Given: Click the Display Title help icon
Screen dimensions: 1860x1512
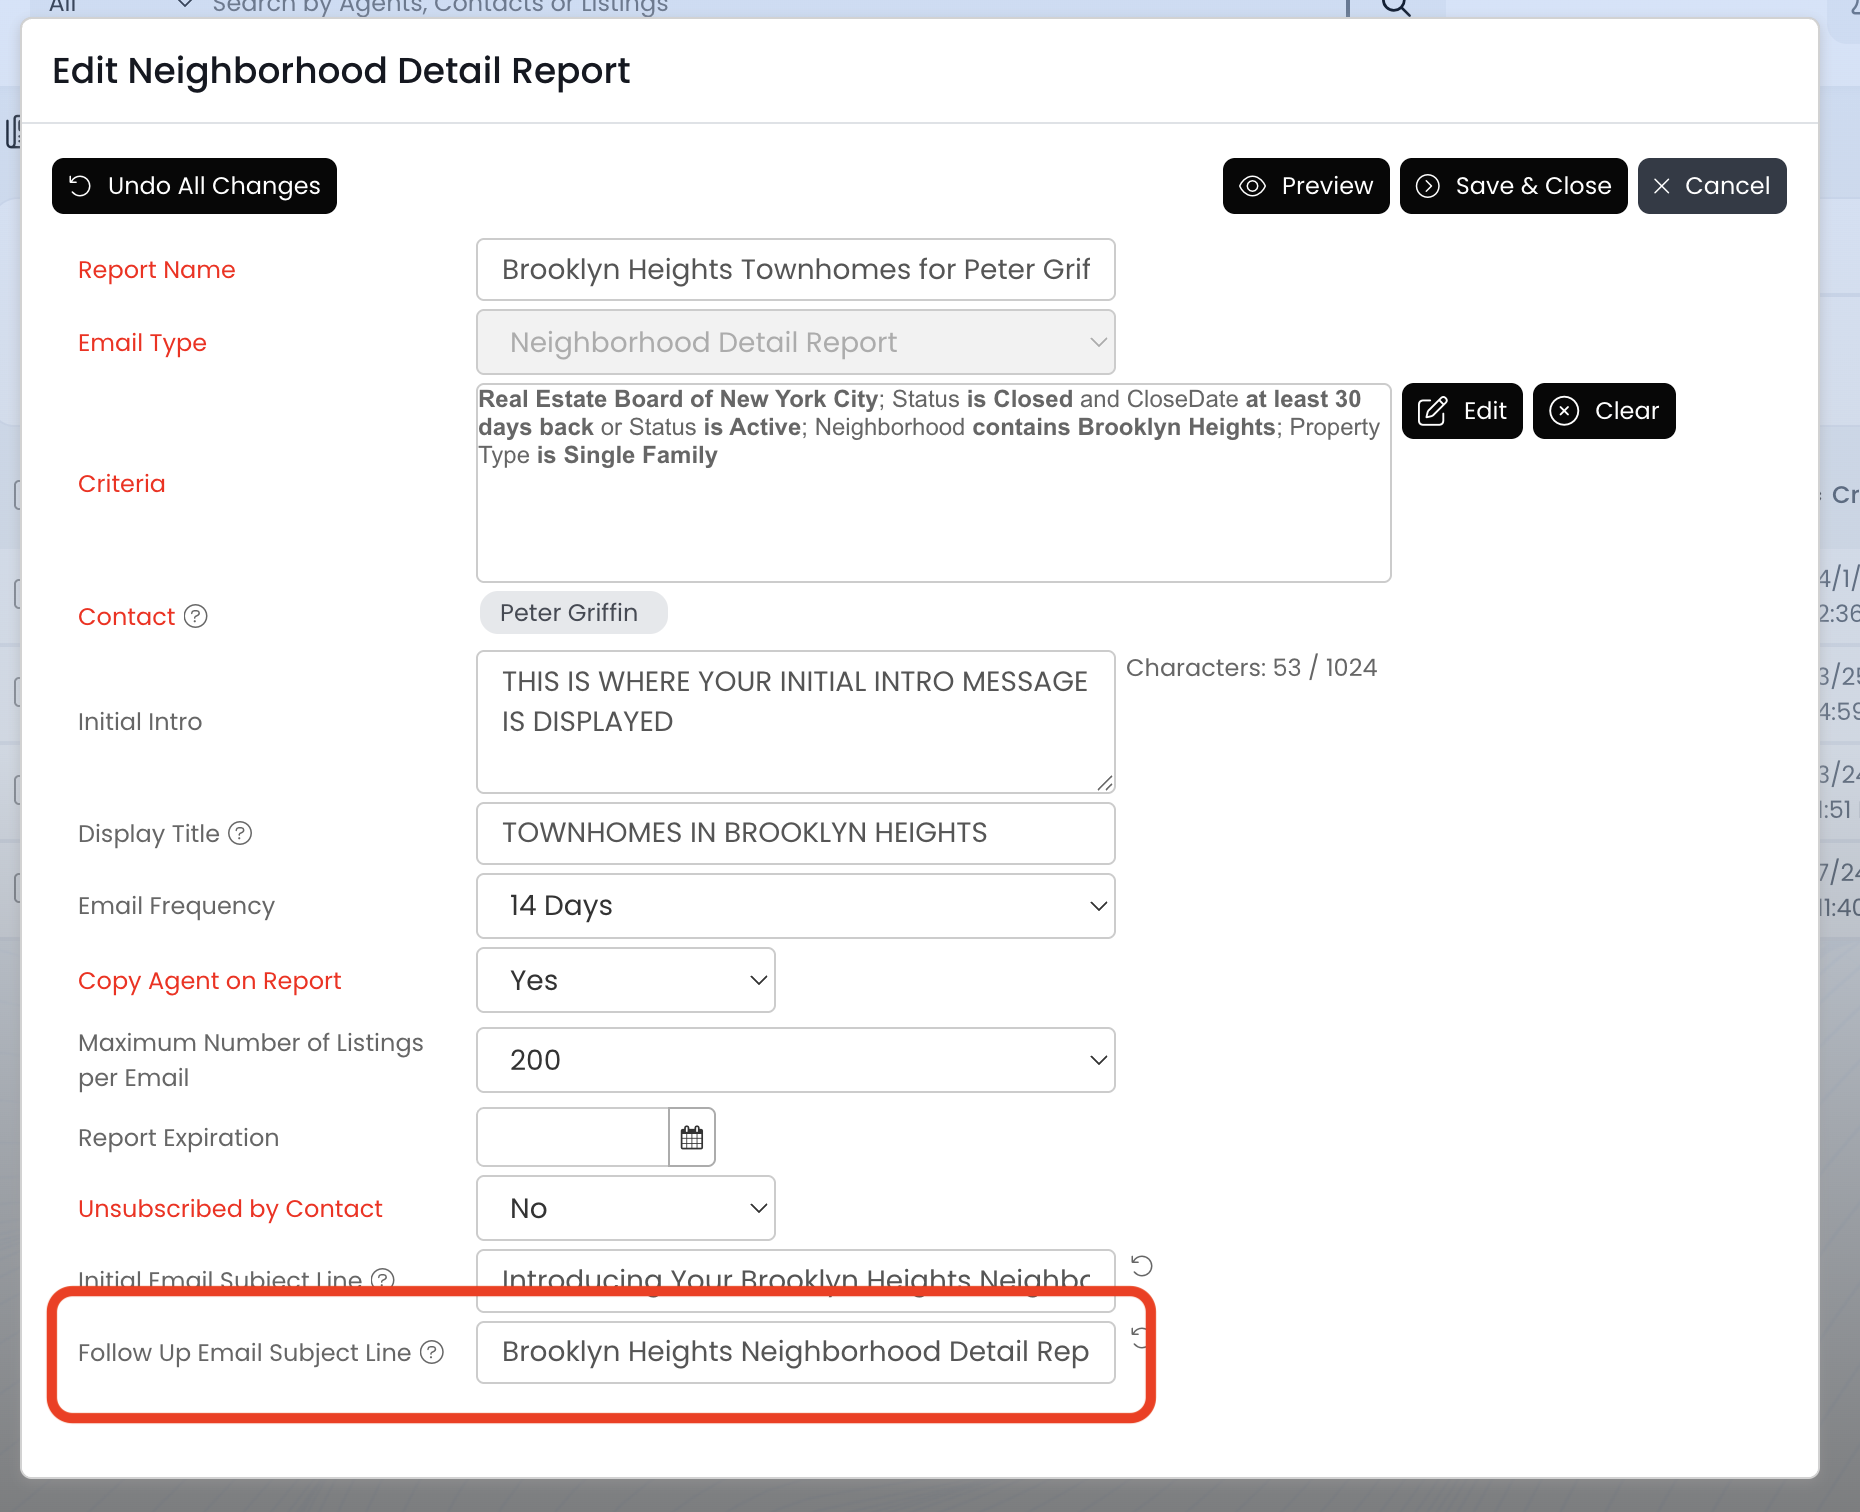Looking at the screenshot, I should [240, 833].
